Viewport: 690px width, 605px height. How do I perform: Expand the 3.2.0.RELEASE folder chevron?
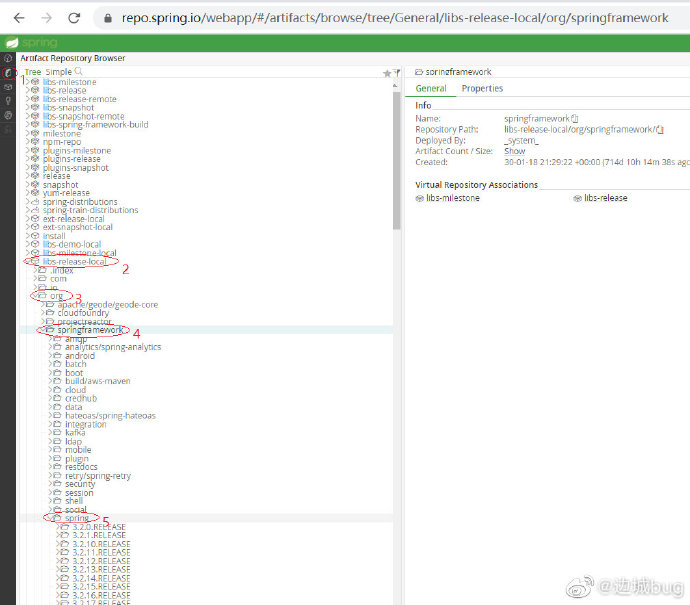58,527
